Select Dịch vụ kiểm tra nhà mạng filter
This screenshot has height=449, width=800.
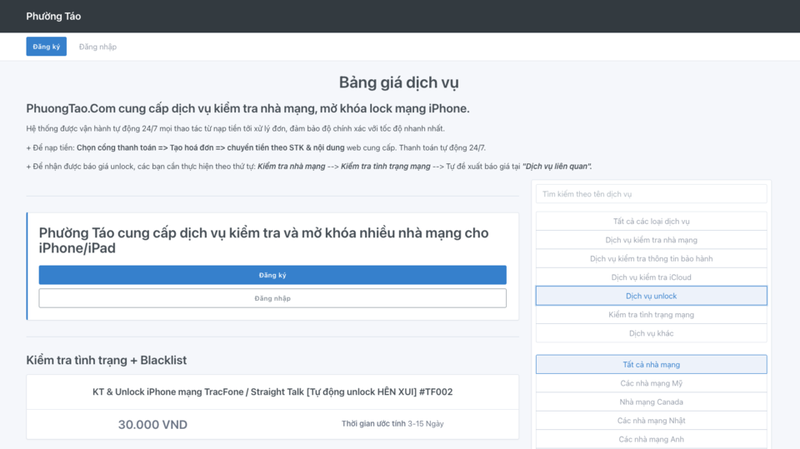[x=651, y=240]
